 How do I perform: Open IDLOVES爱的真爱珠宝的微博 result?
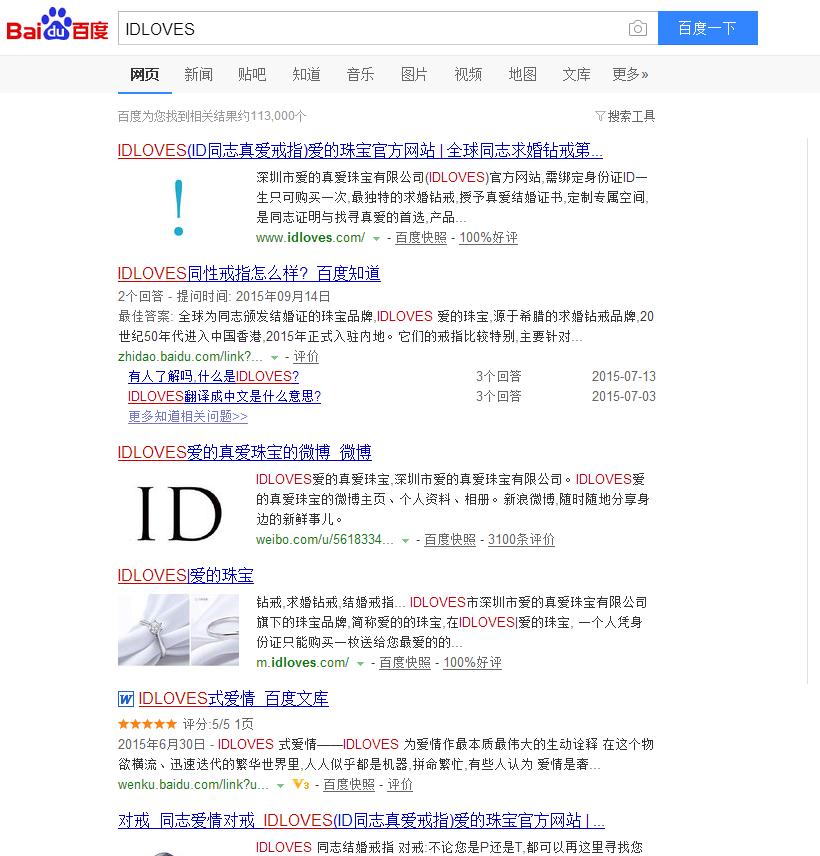[245, 452]
